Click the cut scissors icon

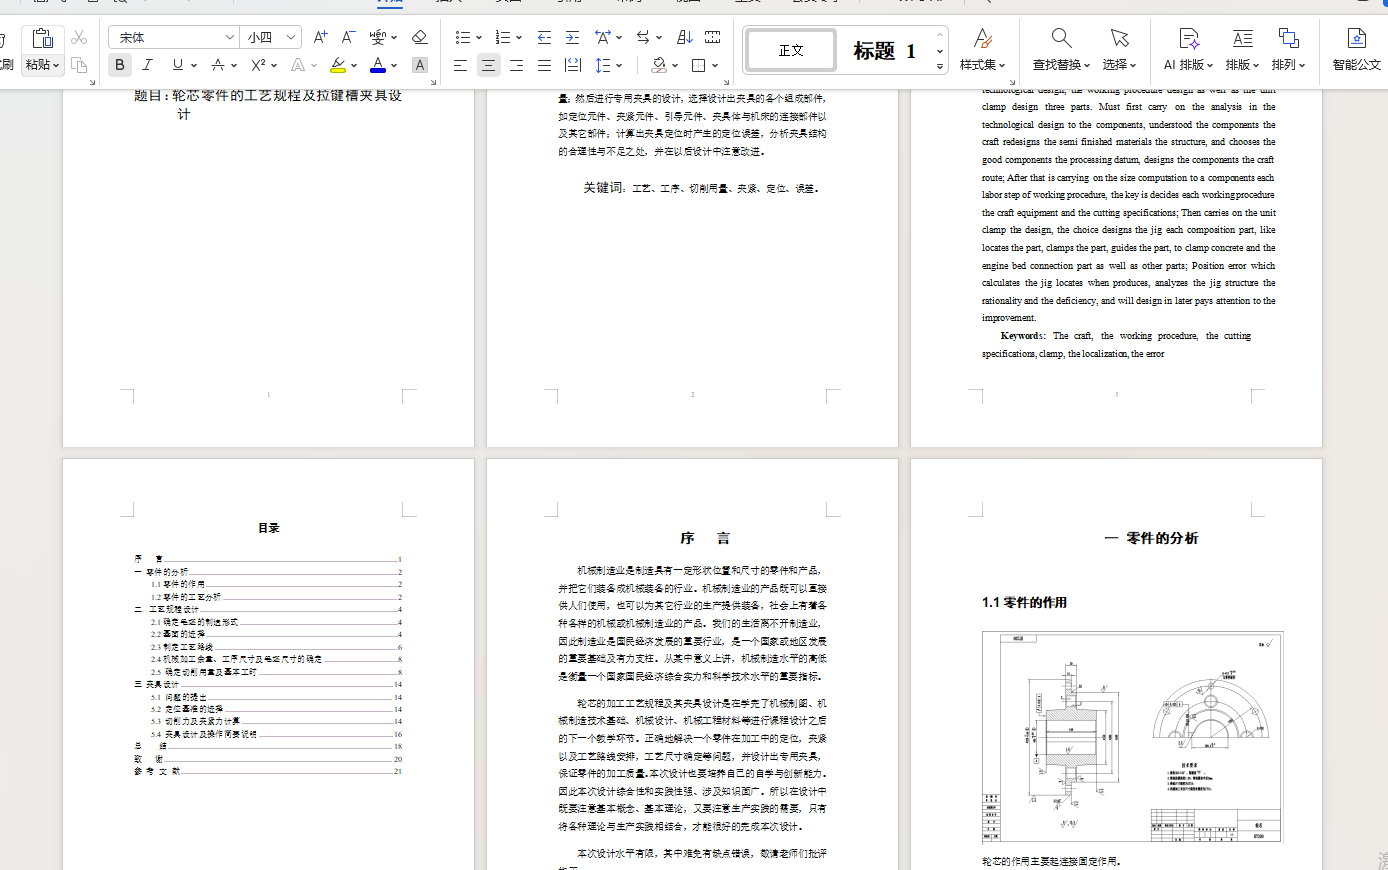click(x=79, y=37)
